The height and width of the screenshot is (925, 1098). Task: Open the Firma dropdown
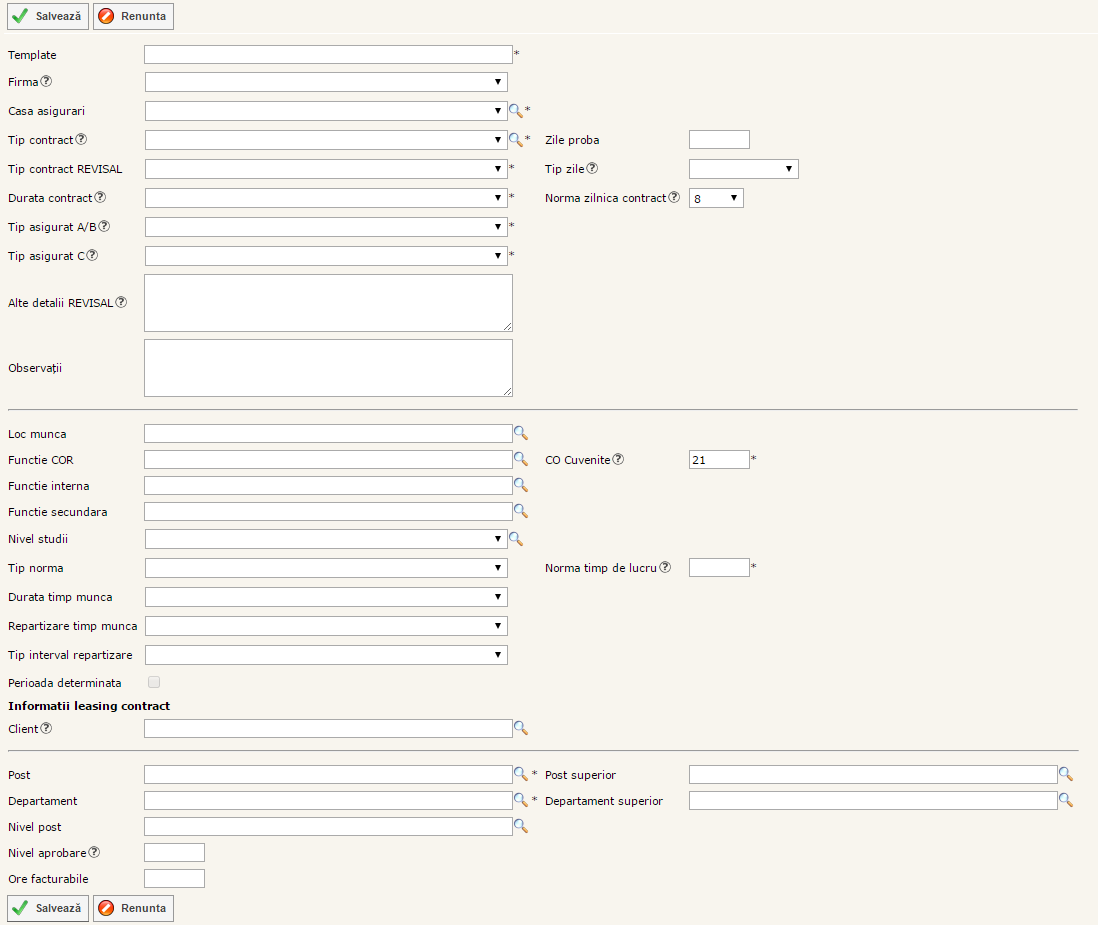(x=326, y=82)
